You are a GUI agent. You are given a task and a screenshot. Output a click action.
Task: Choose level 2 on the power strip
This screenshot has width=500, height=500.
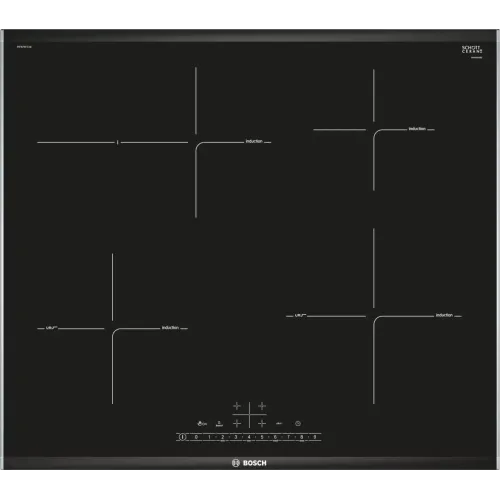click(x=222, y=437)
